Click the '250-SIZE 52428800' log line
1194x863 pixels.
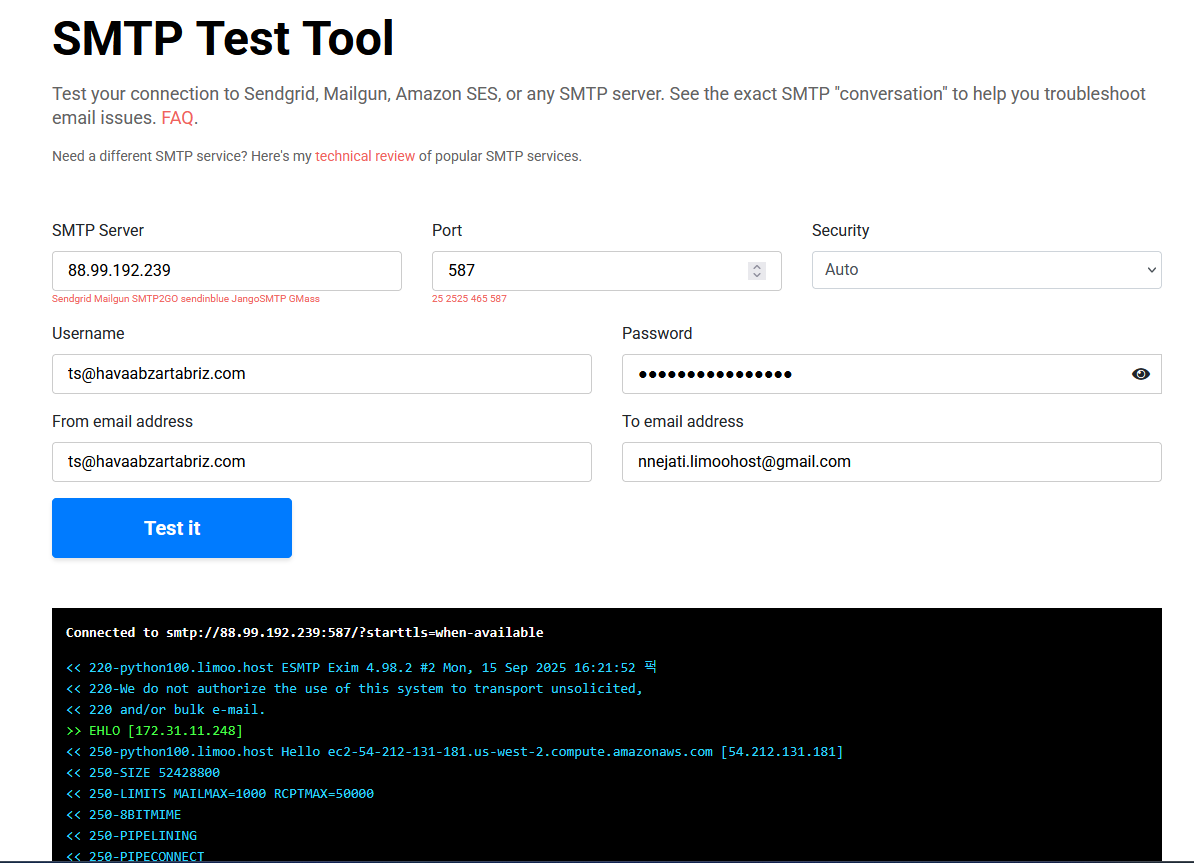(142, 772)
